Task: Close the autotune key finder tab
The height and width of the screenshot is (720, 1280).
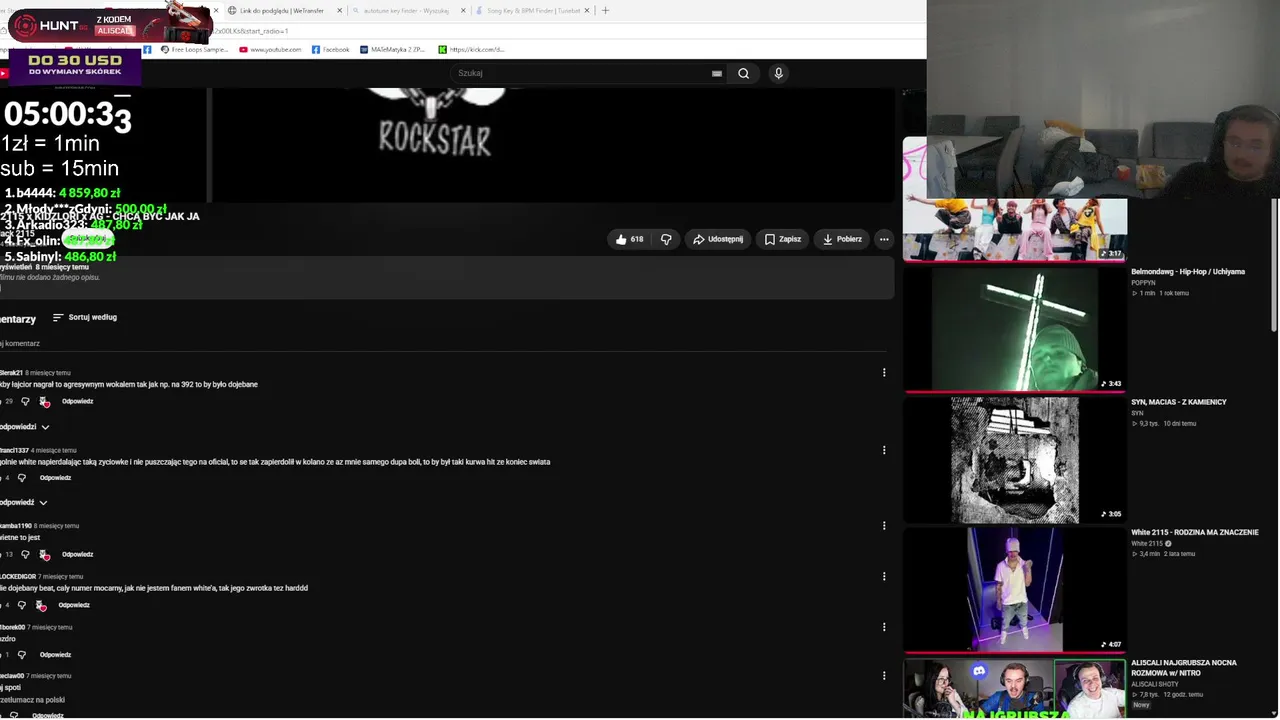Action: tap(463, 11)
